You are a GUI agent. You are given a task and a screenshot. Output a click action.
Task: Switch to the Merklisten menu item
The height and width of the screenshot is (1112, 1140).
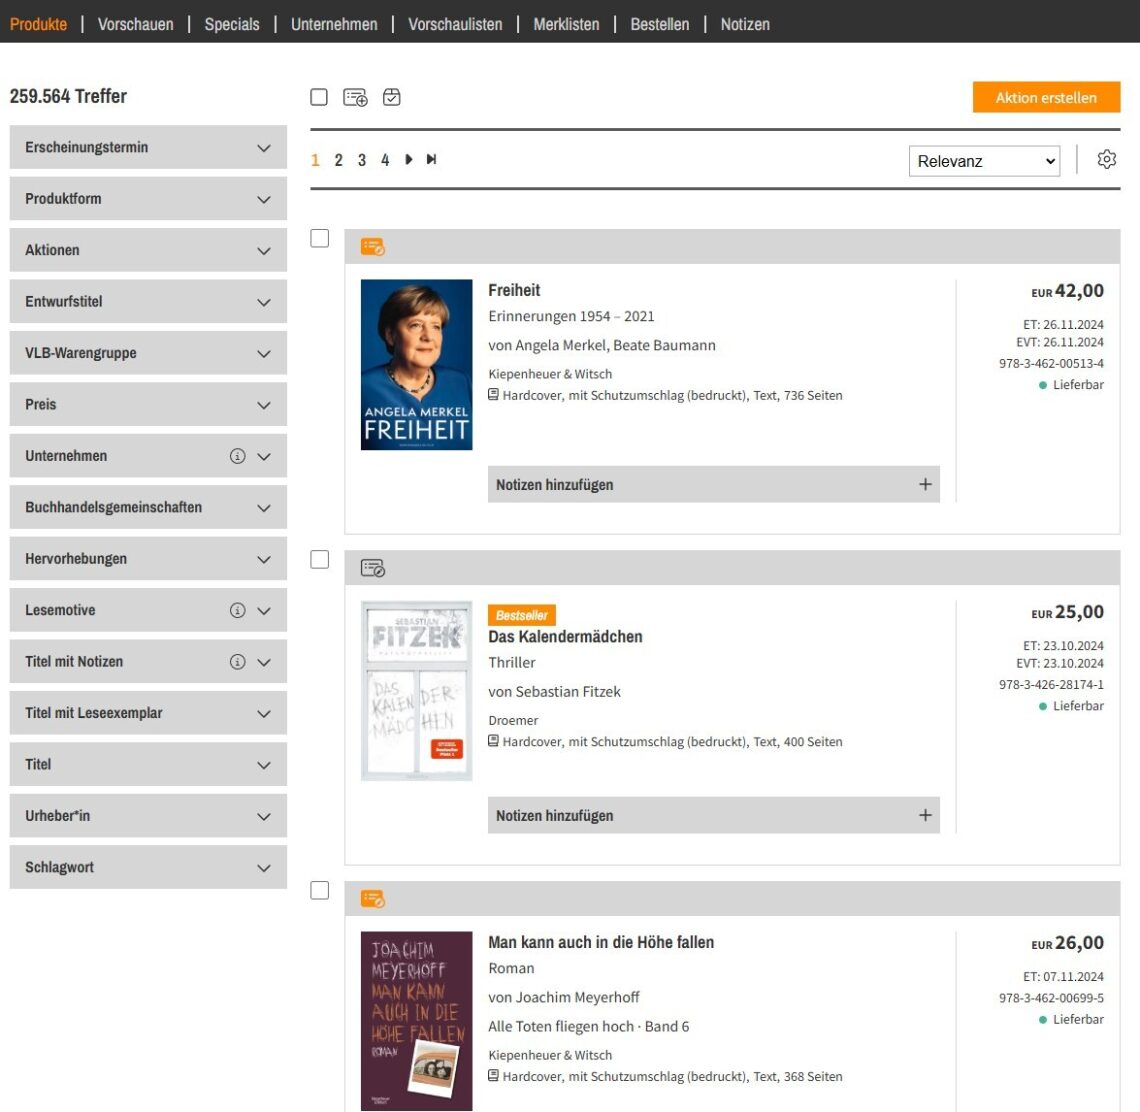tap(566, 24)
